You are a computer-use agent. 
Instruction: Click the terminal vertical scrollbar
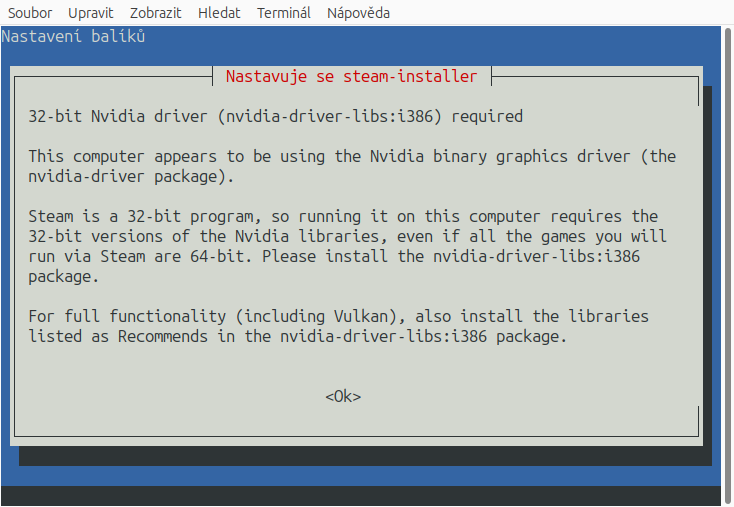click(x=728, y=266)
